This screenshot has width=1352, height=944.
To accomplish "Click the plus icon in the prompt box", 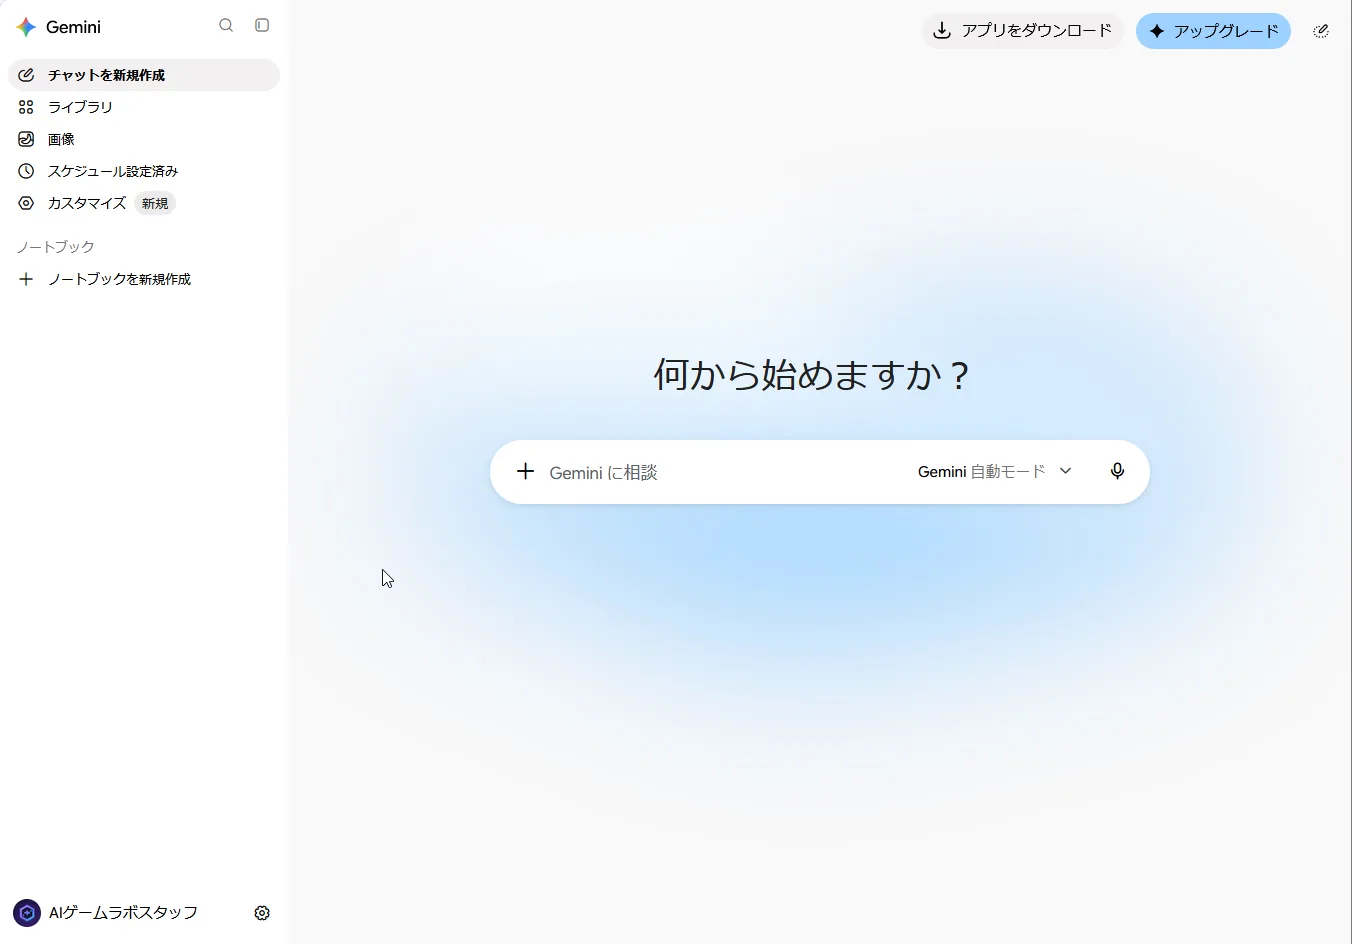I will (x=525, y=471).
